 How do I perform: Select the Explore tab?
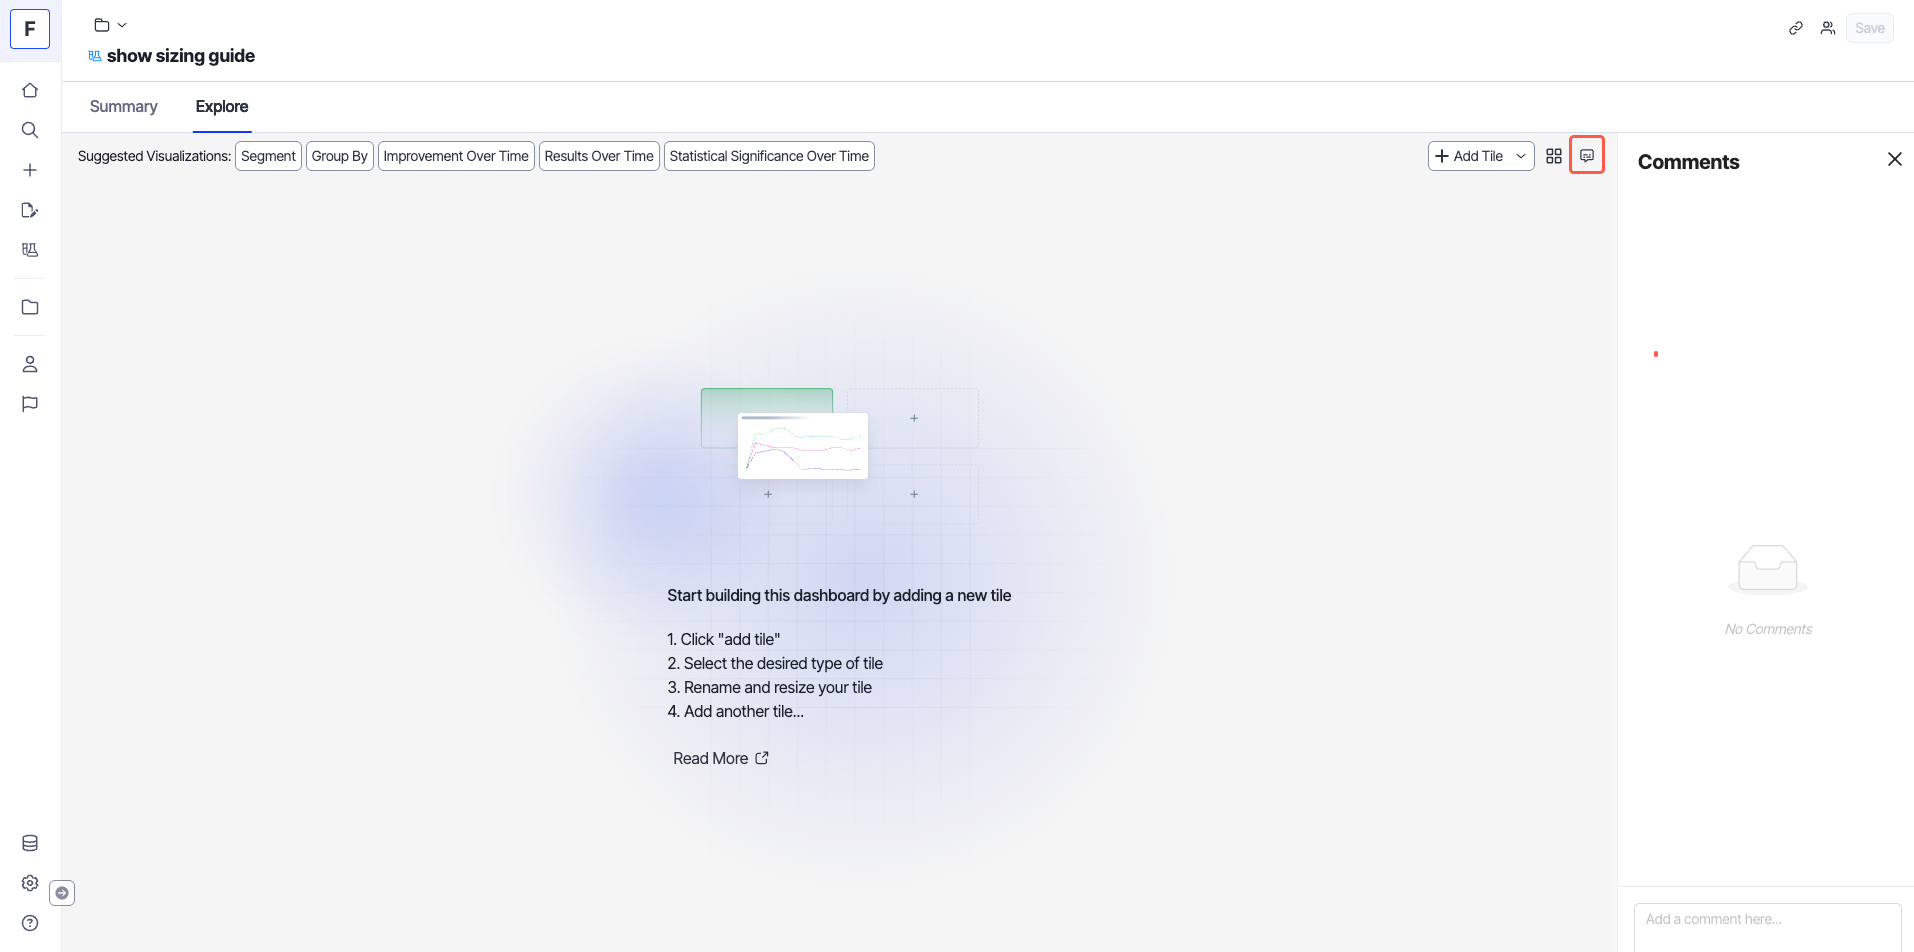point(222,107)
